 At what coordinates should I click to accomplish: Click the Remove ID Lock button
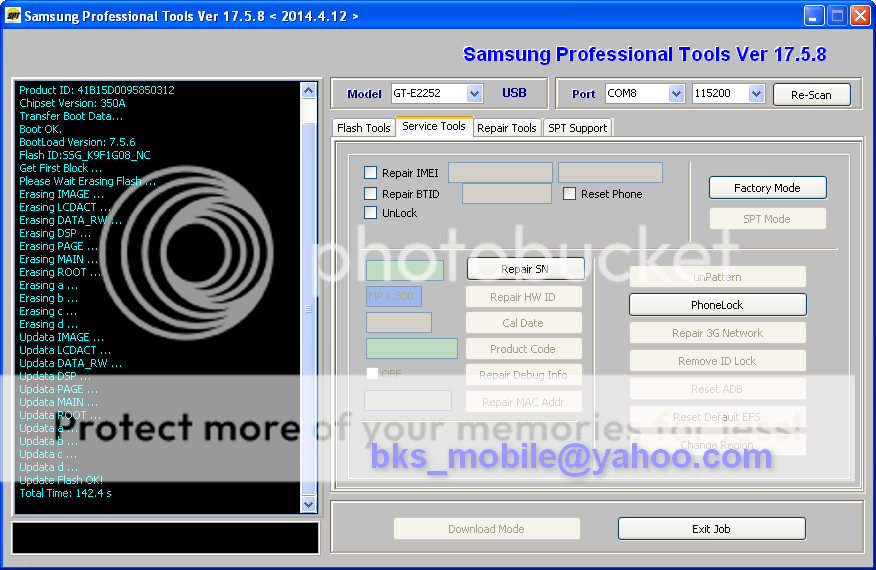point(717,360)
